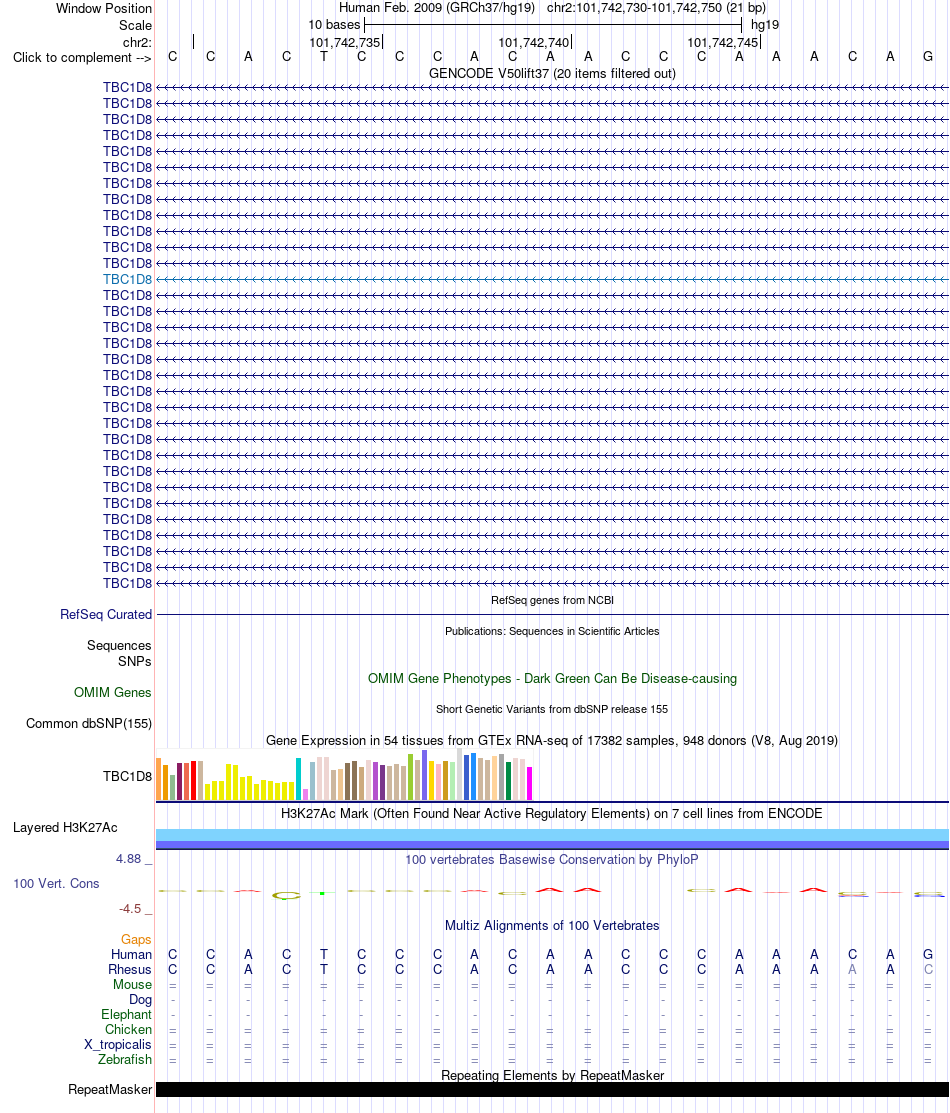950x1113 pixels.
Task: Click the Common dbSNP(155) track label
Action: pos(89,723)
